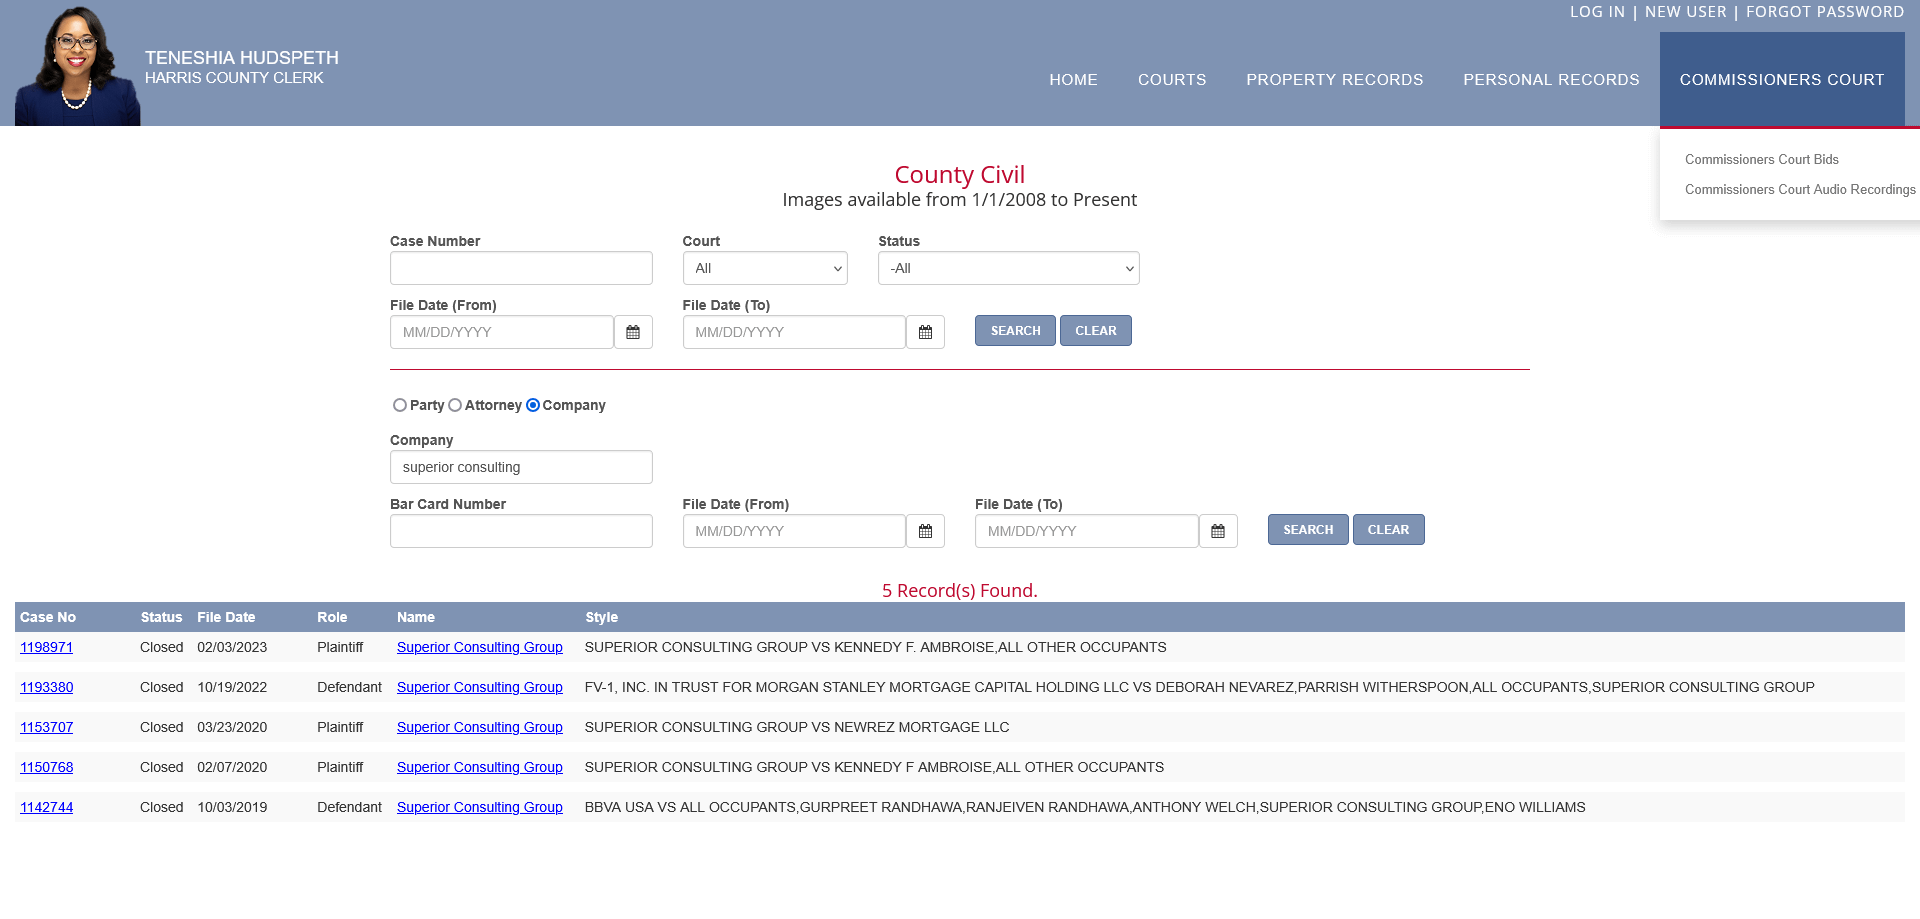Open Superior Consulting Group link for case 1153707
The height and width of the screenshot is (919, 1920).
click(480, 727)
